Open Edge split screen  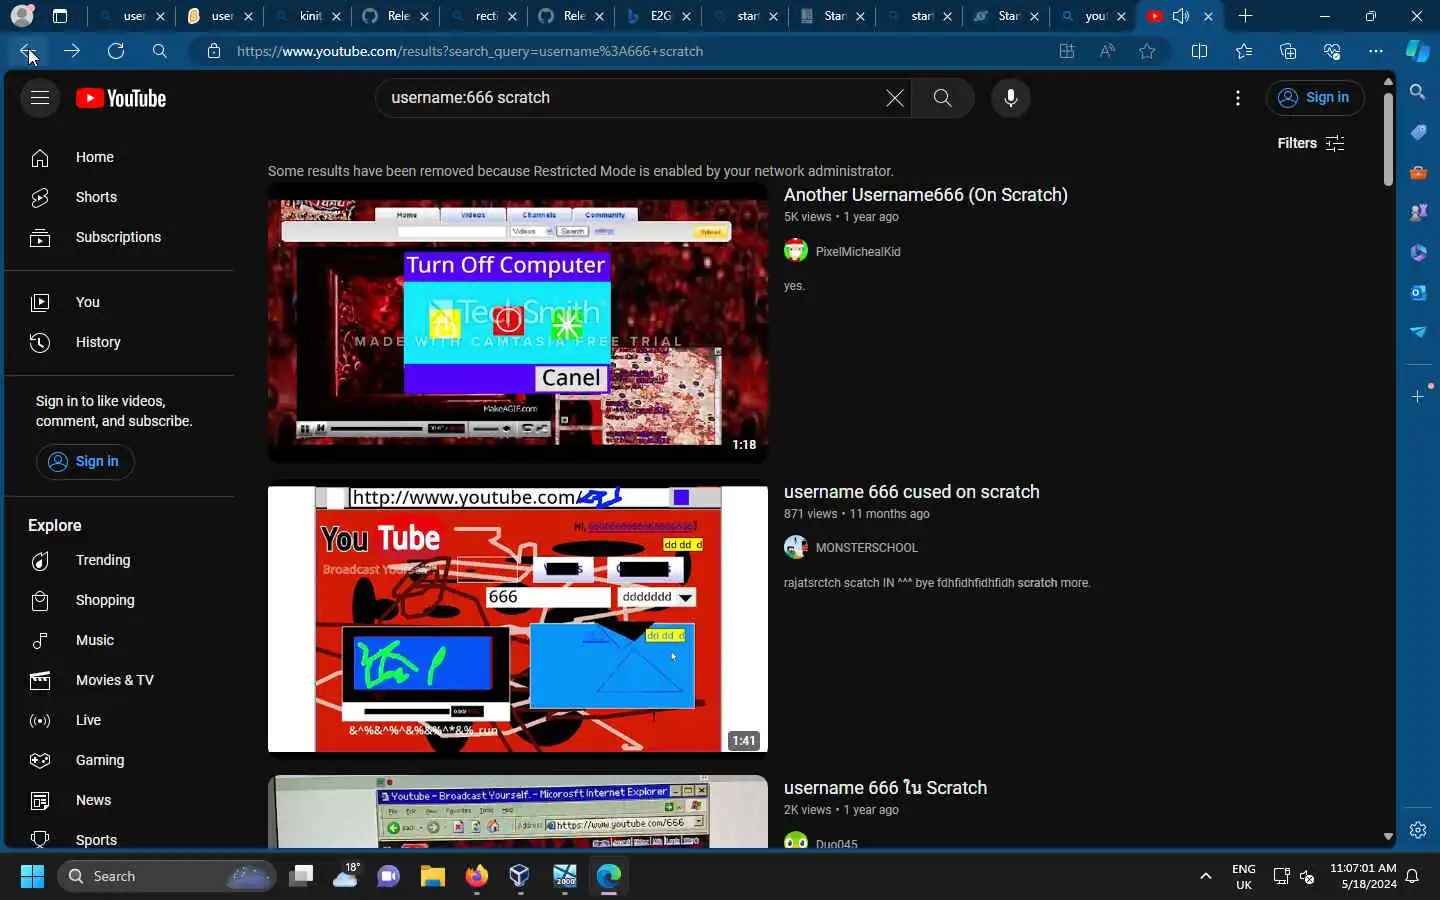(1200, 51)
